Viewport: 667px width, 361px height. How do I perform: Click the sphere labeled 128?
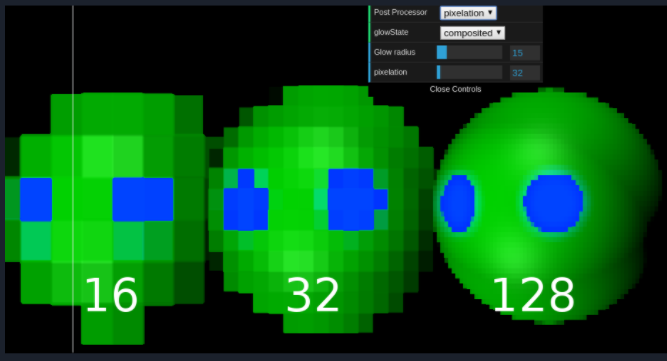click(549, 206)
